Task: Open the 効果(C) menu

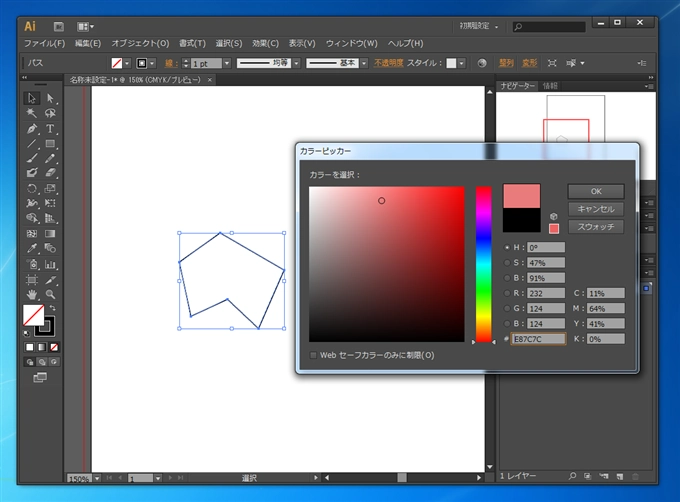Action: tap(265, 43)
